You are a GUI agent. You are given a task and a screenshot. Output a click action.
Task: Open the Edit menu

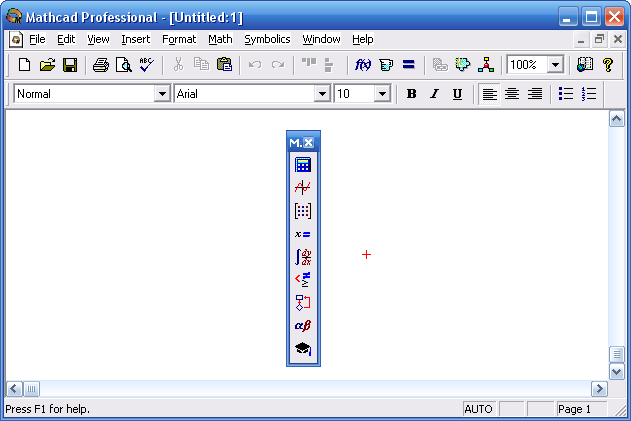(x=66, y=39)
